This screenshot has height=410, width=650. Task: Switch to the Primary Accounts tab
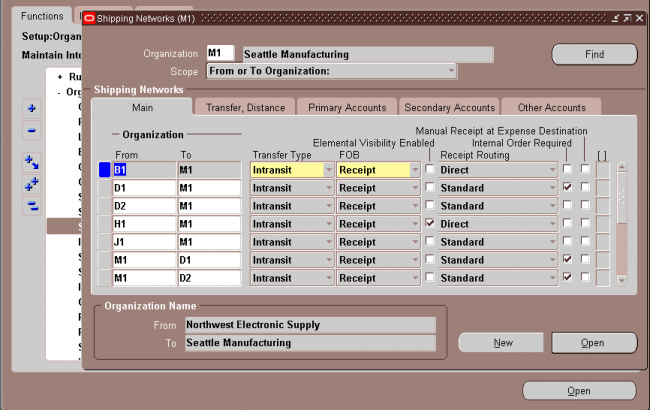point(347,107)
